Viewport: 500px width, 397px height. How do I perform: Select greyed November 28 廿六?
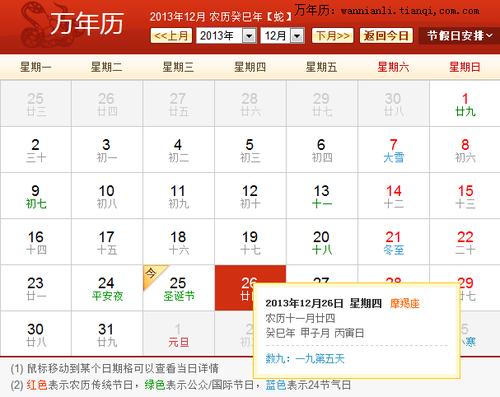pyautogui.click(x=250, y=104)
